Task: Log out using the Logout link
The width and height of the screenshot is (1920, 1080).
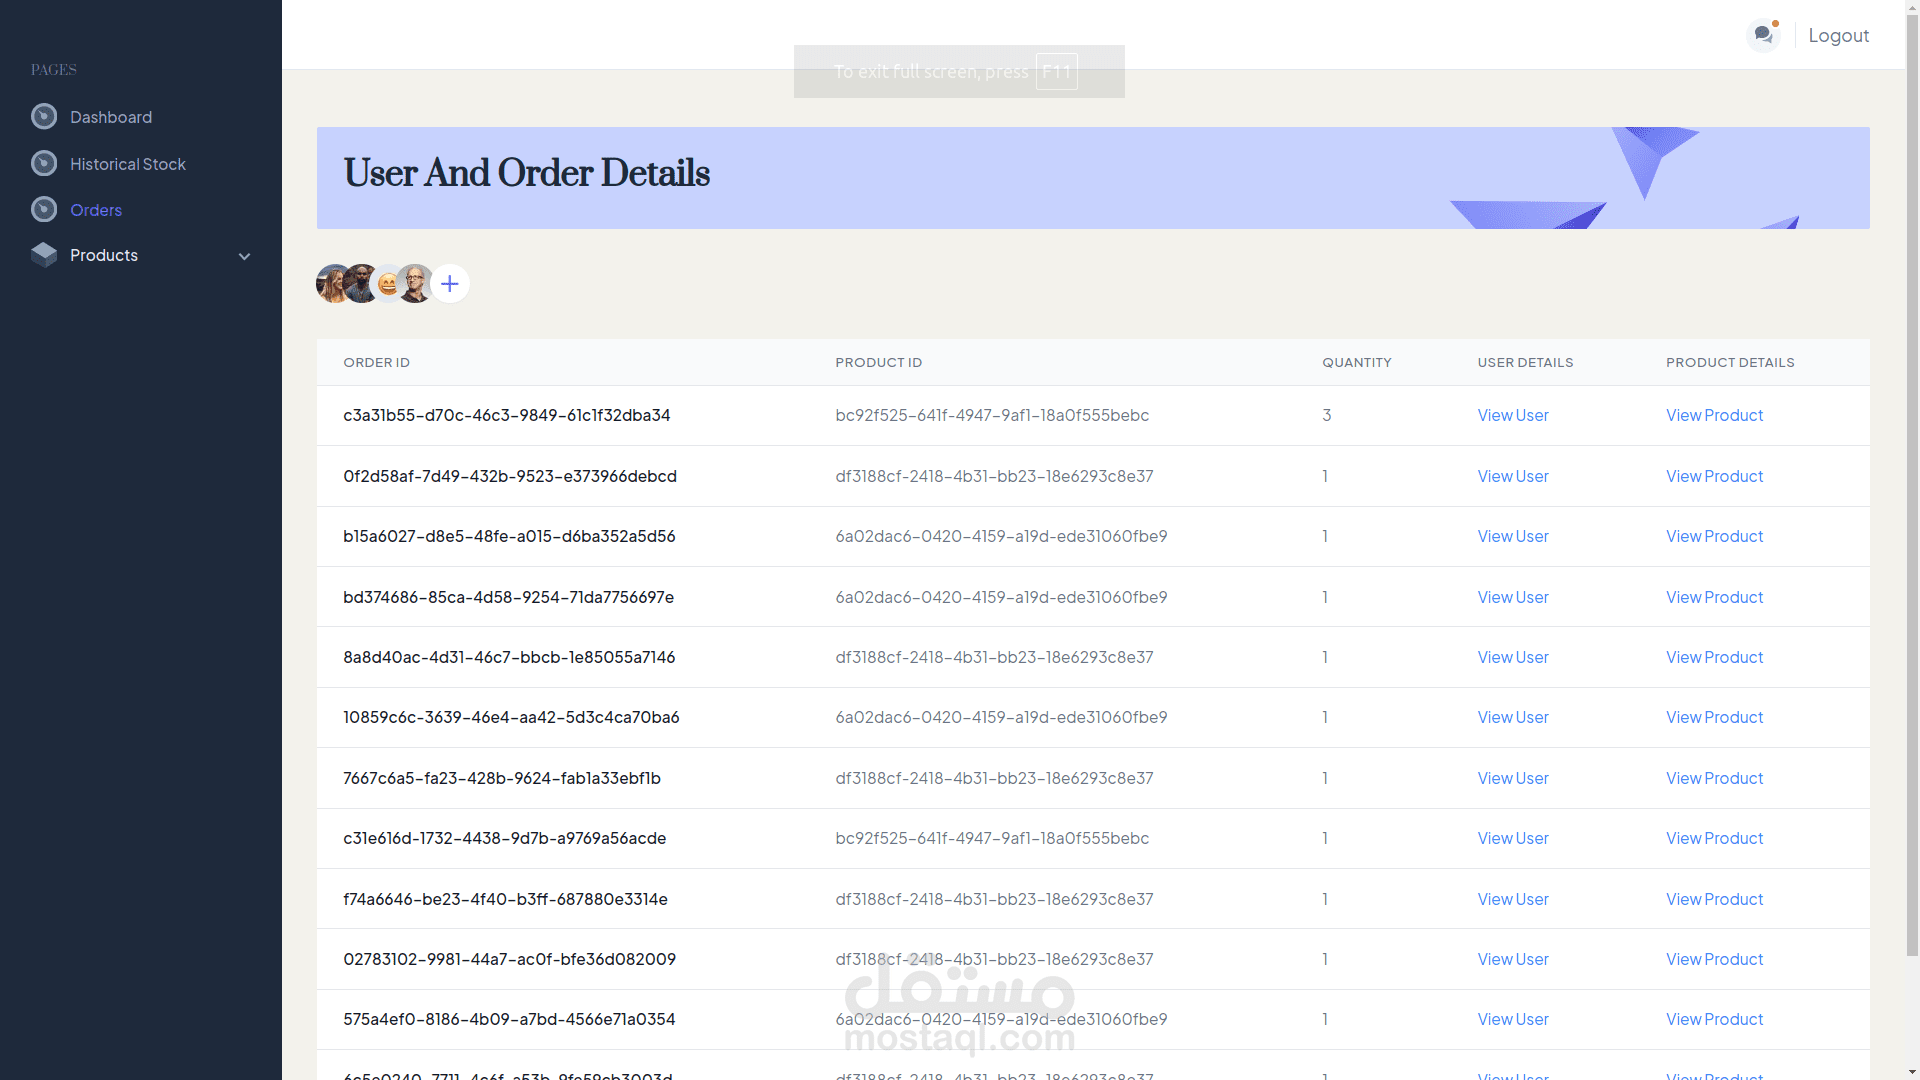Action: pyautogui.click(x=1838, y=35)
